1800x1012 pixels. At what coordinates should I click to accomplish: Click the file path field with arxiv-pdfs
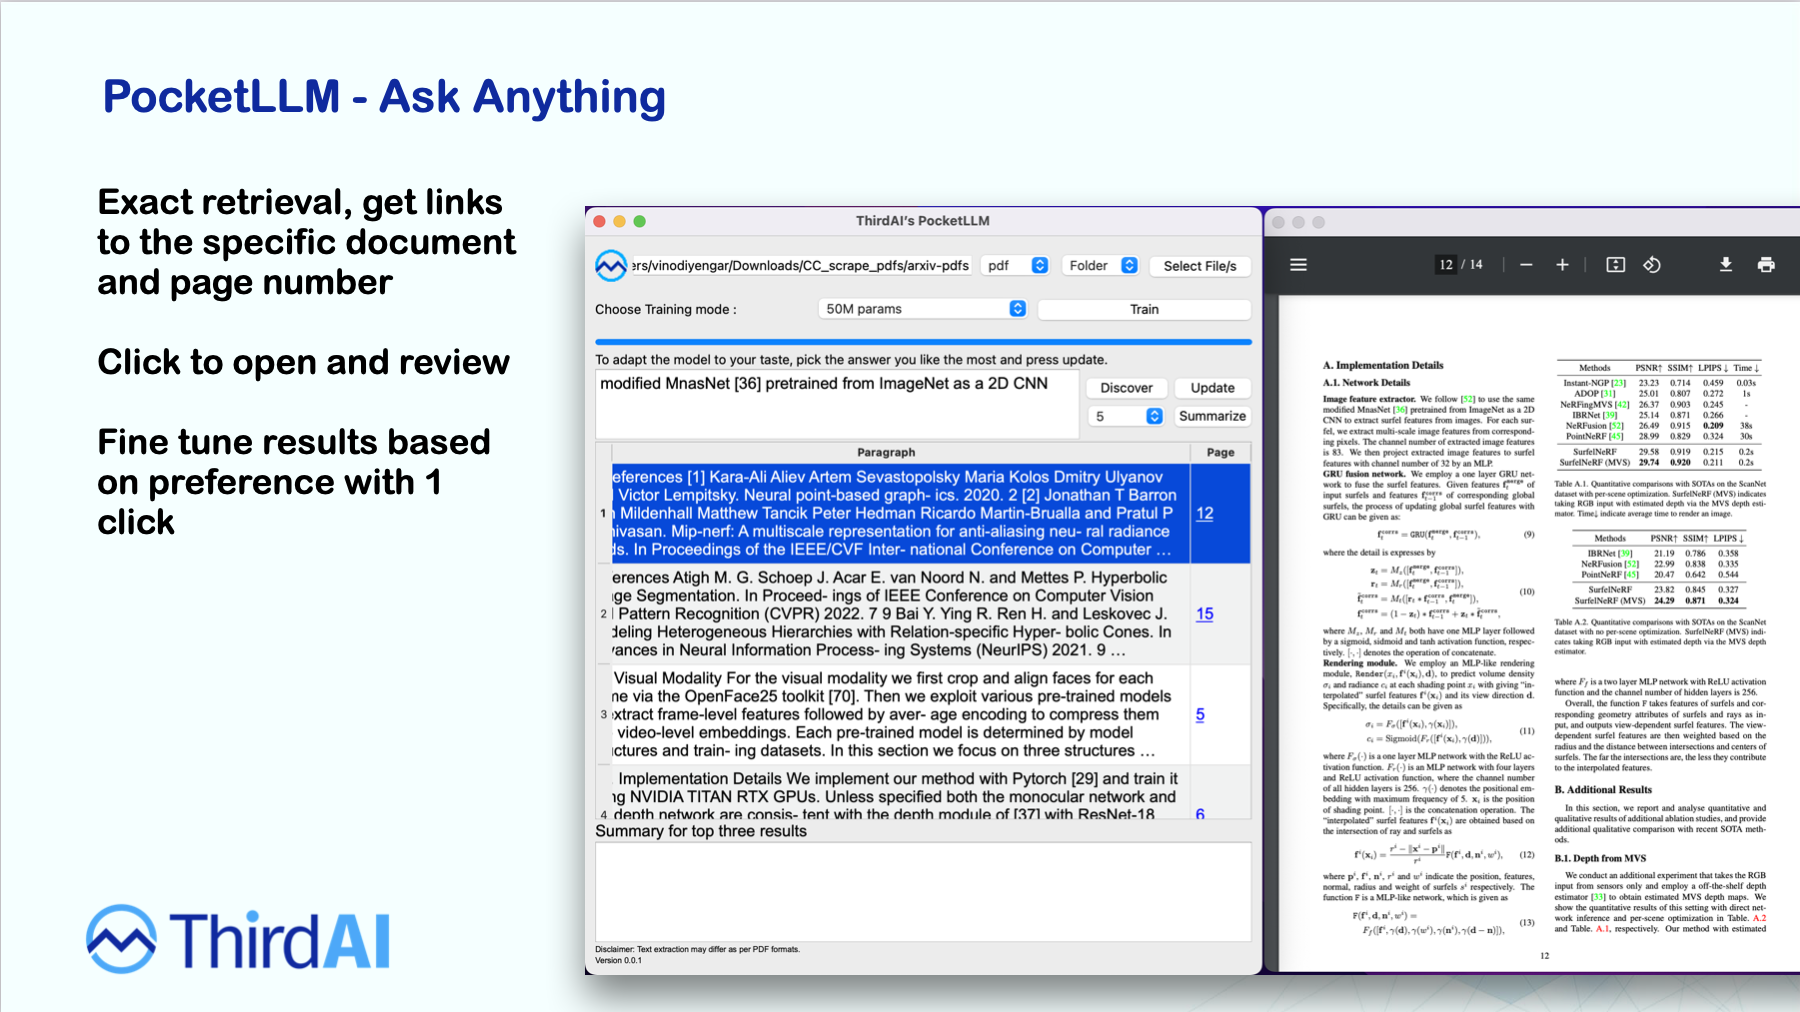(800, 266)
